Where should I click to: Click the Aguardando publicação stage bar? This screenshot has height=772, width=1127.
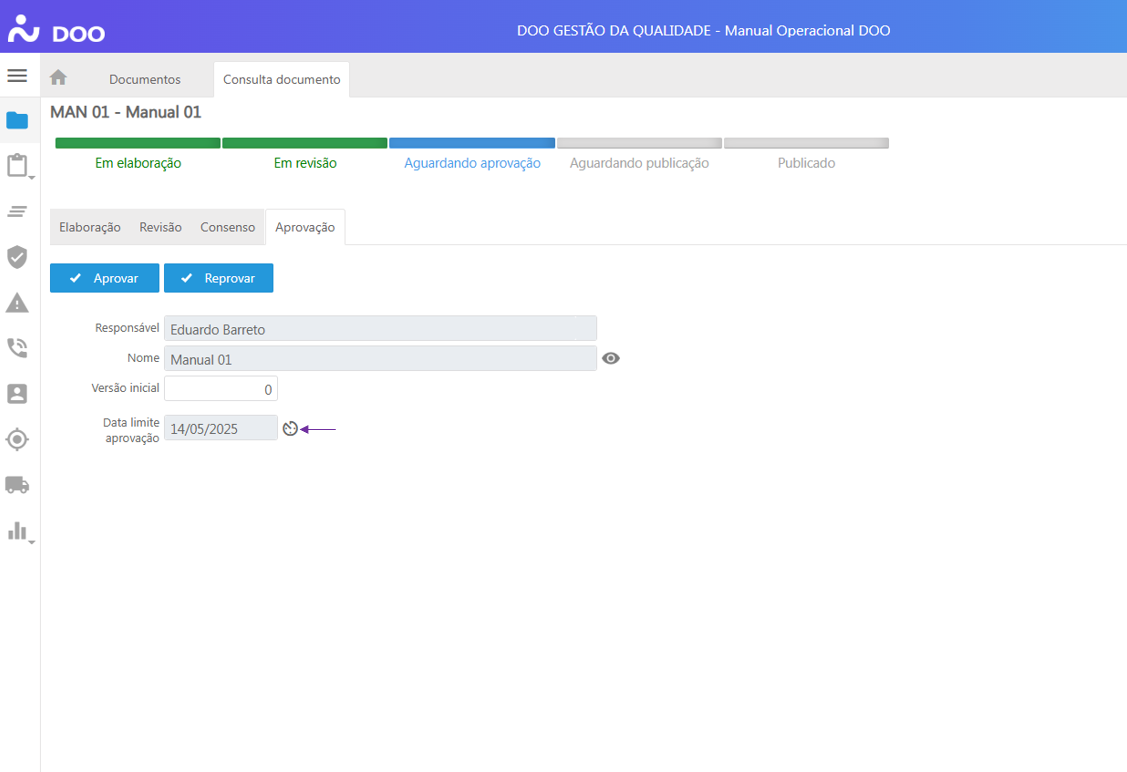click(x=639, y=143)
